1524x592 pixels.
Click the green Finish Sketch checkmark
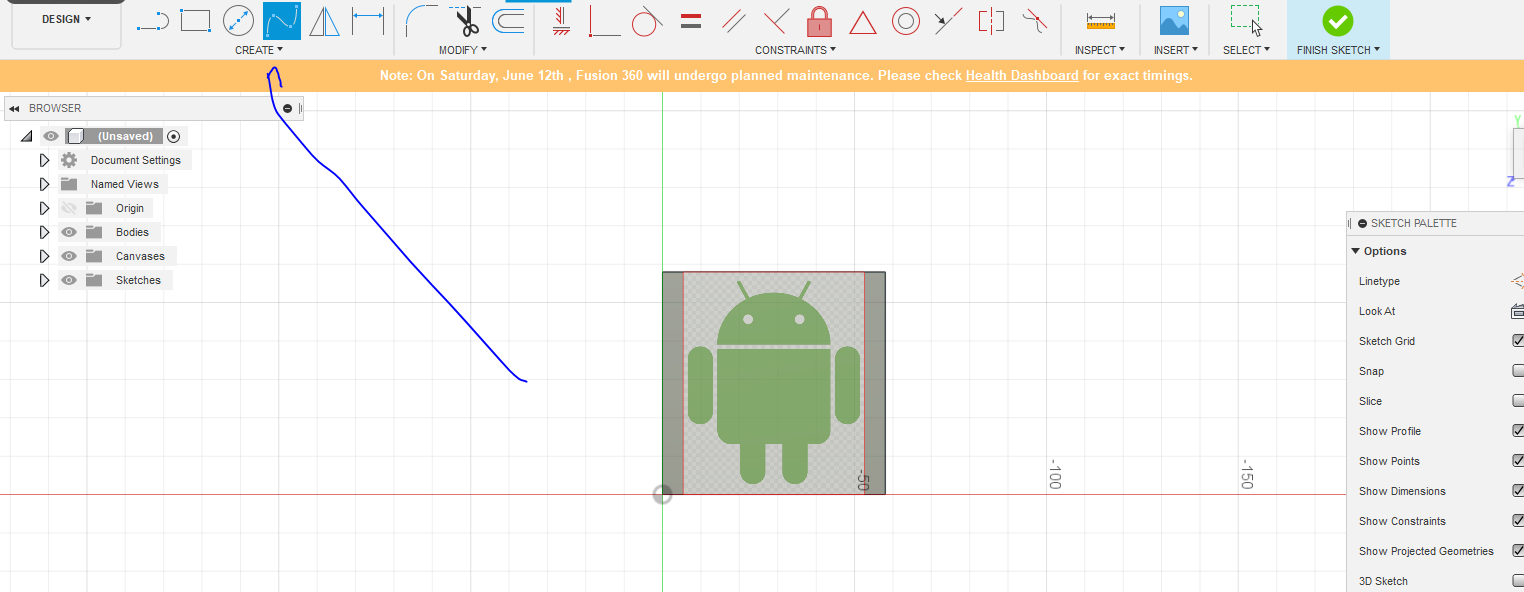[1337, 20]
